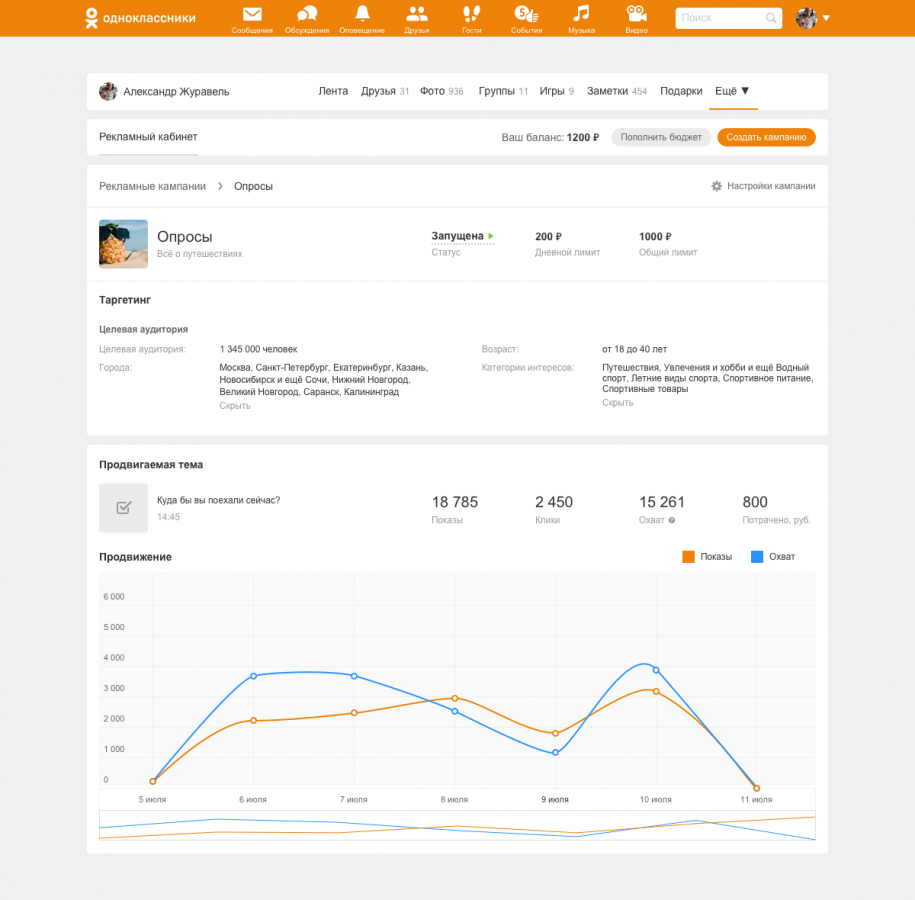Image resolution: width=915 pixels, height=900 pixels.
Task: Click the balance amount 1200 ₽
Action: pyautogui.click(x=583, y=137)
